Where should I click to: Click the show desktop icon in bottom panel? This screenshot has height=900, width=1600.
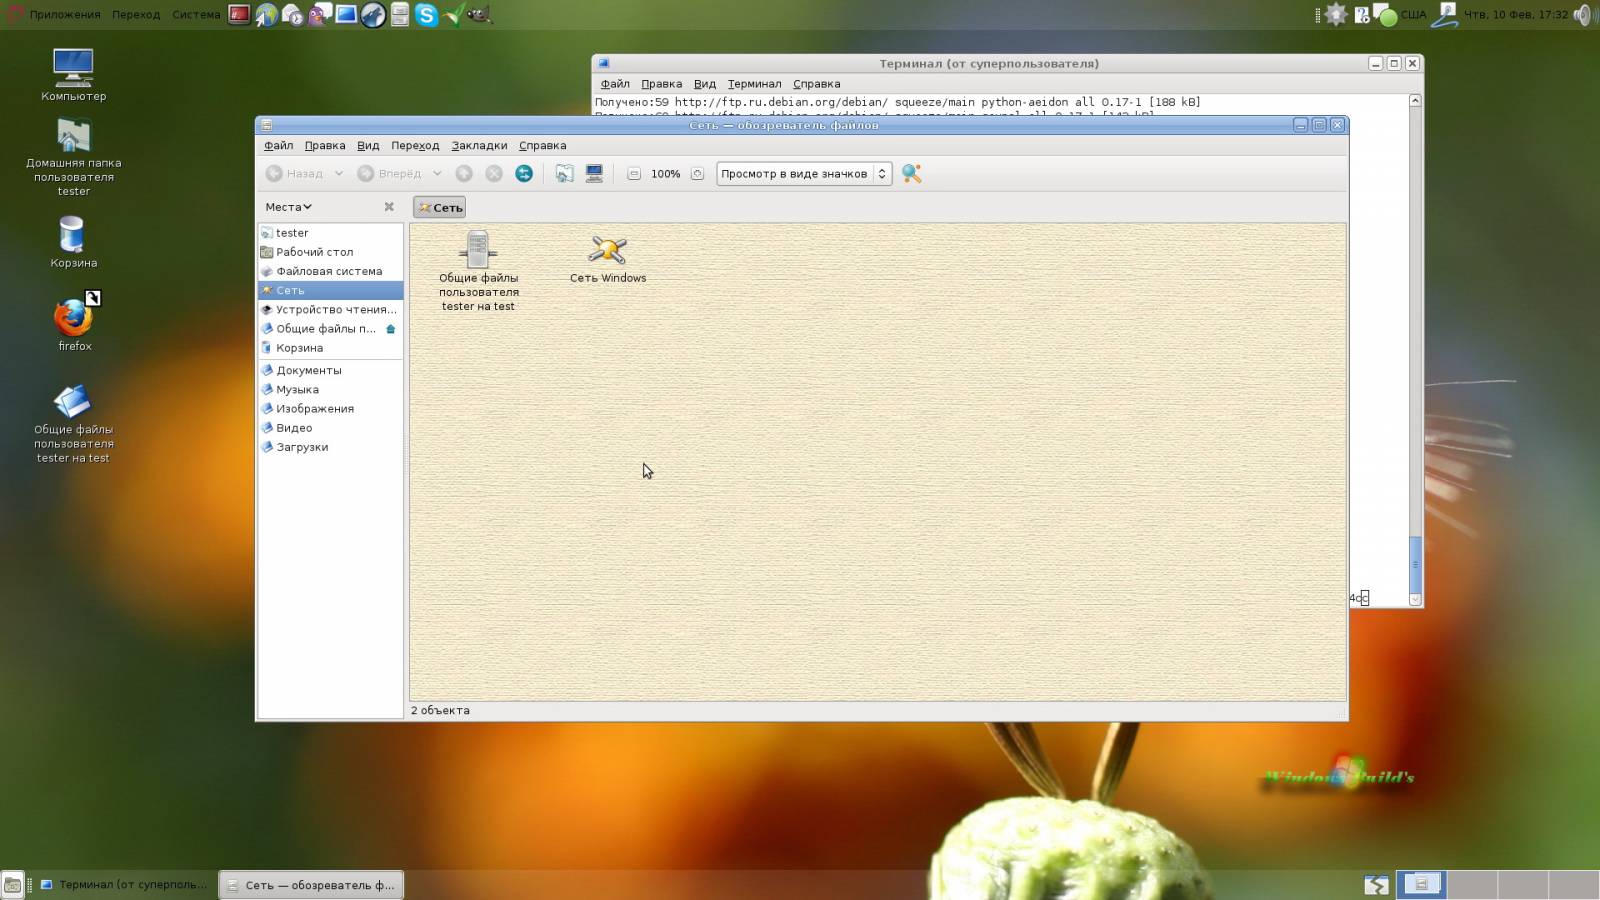(12, 885)
